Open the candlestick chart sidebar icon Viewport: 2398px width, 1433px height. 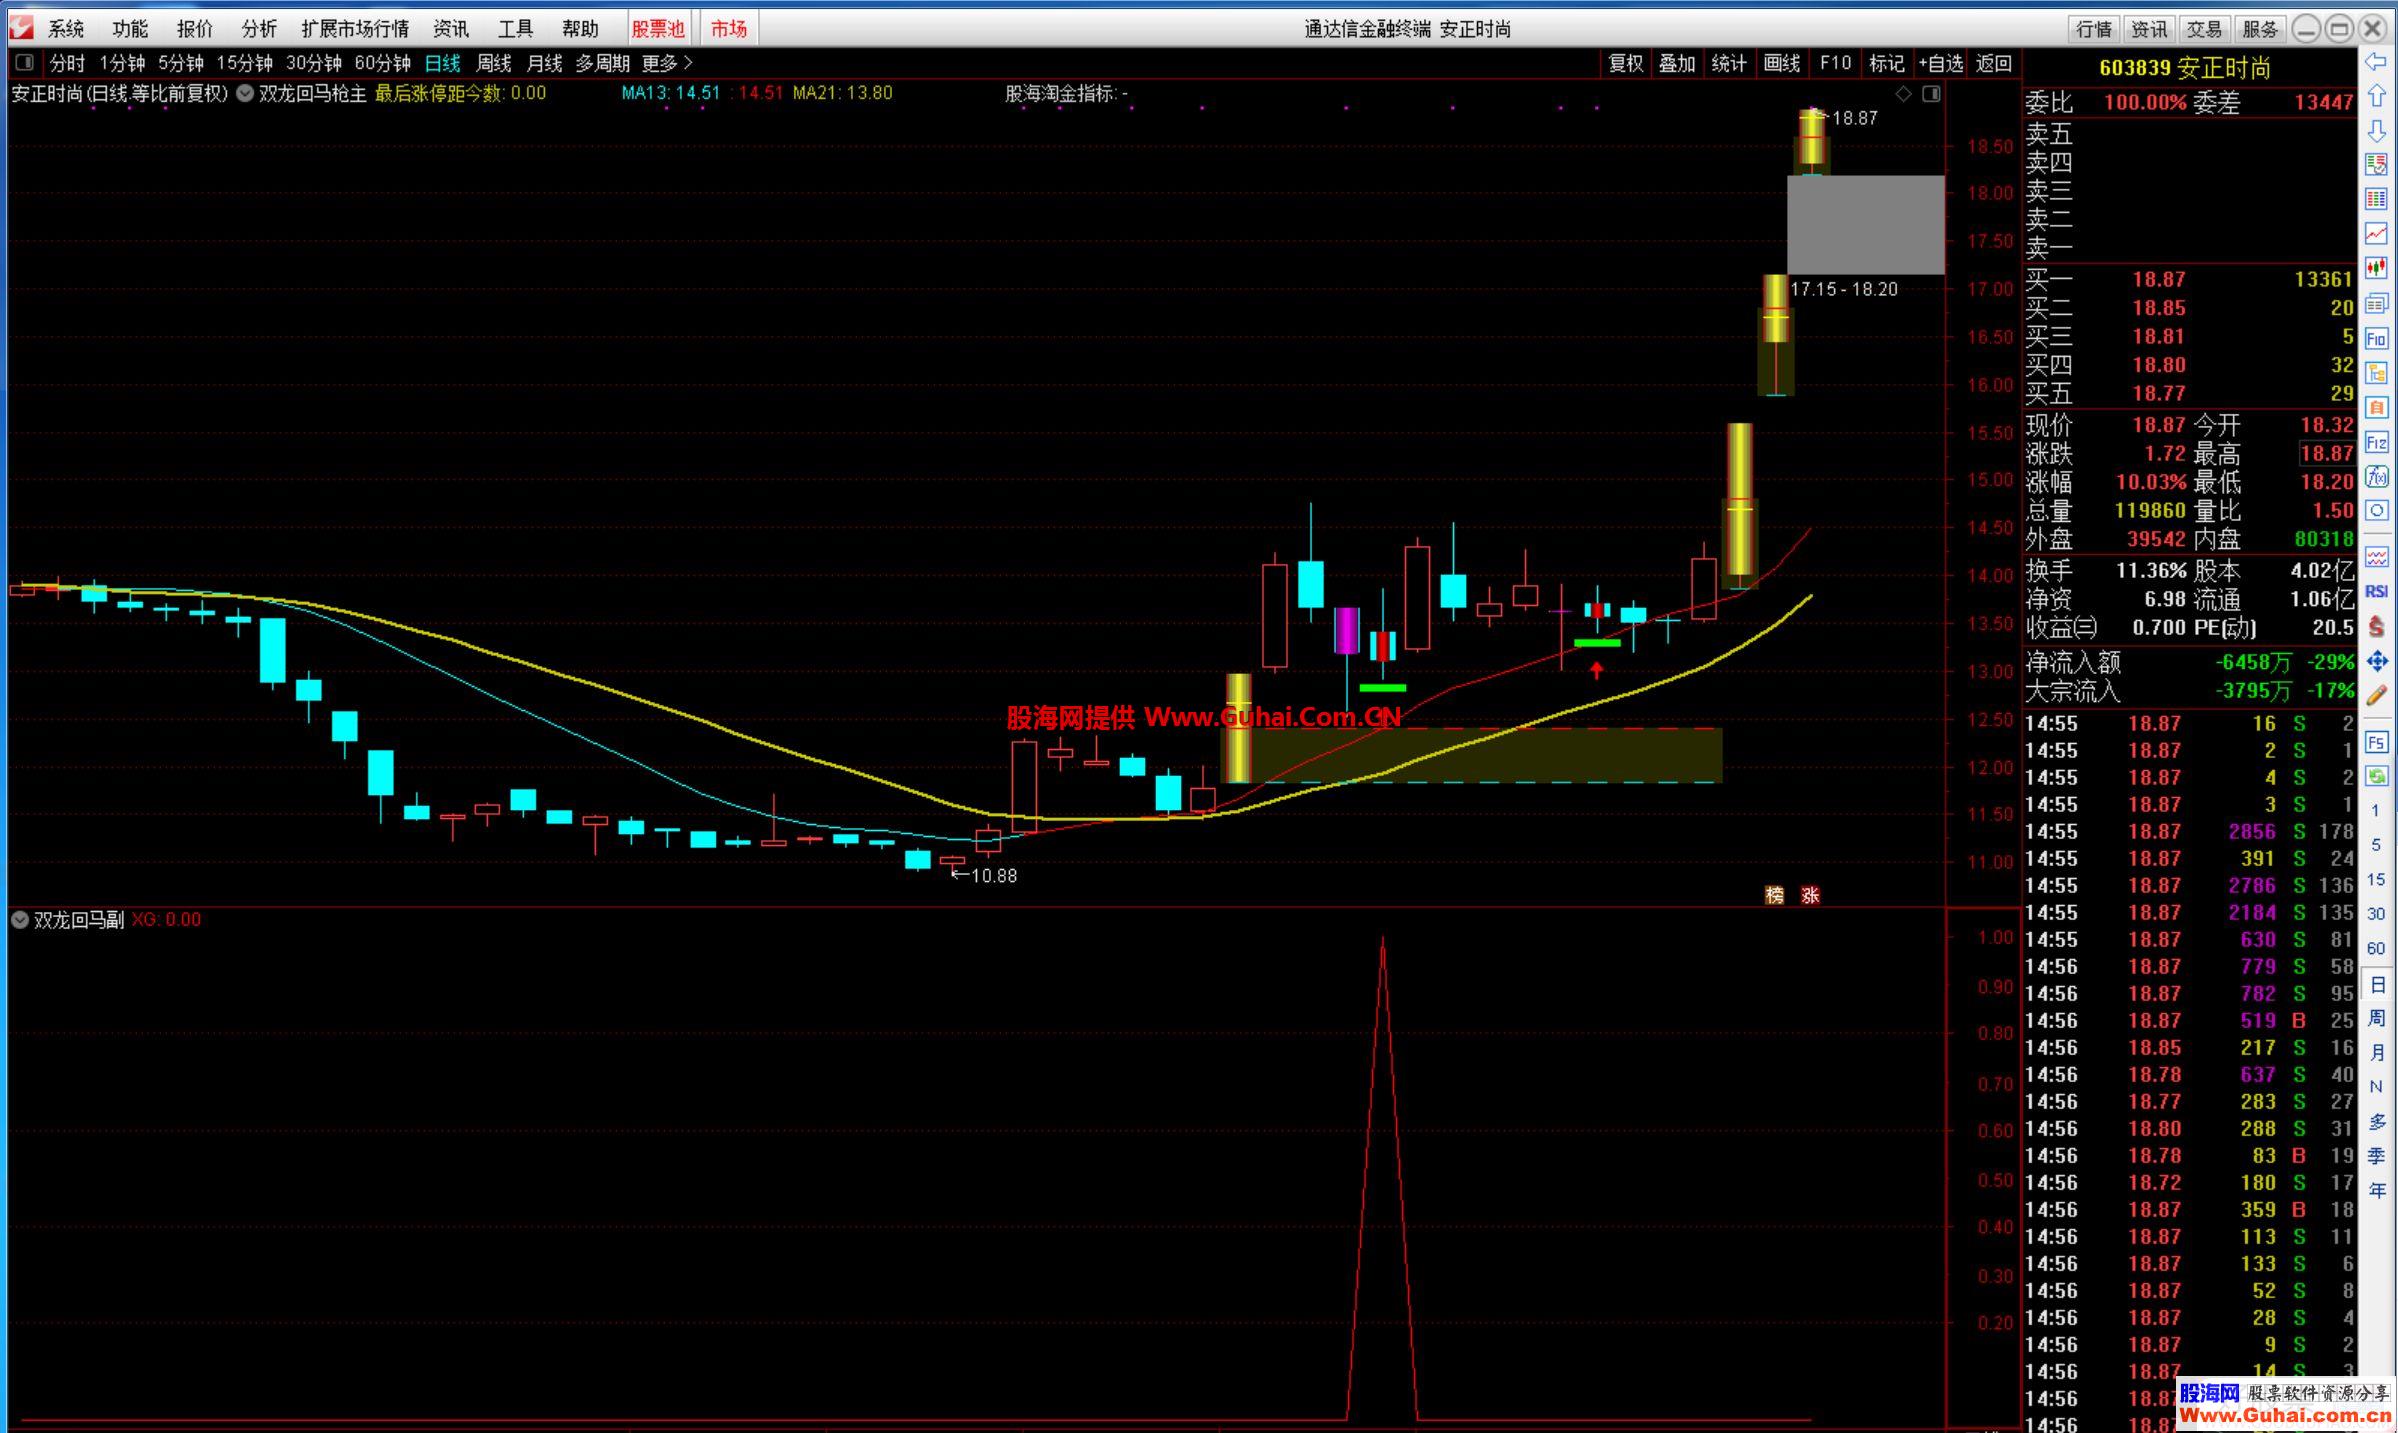click(2376, 268)
